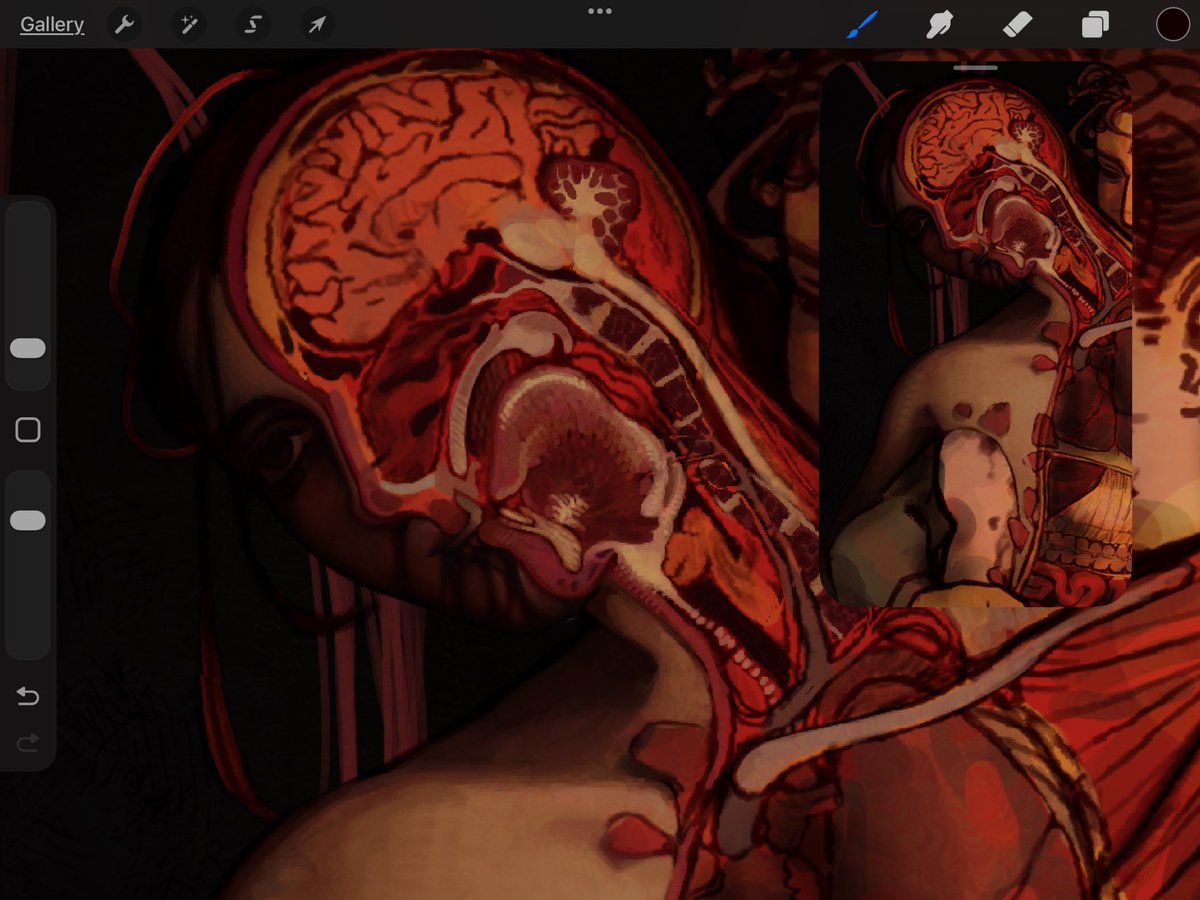1200x900 pixels.
Task: Open the Adjustments magic wand menu
Action: click(188, 25)
